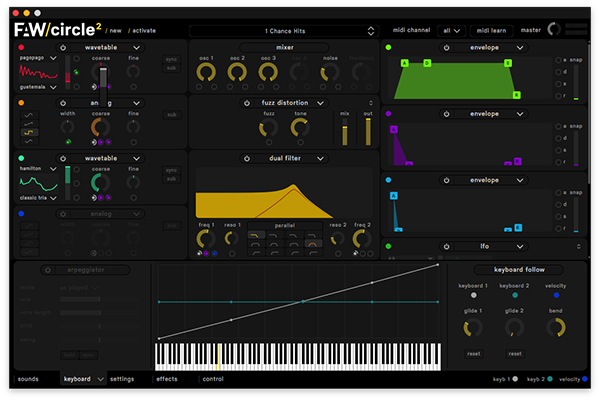Select the 'a' snap radio in green envelope
Screen dimensions: 600x400
tap(558, 60)
